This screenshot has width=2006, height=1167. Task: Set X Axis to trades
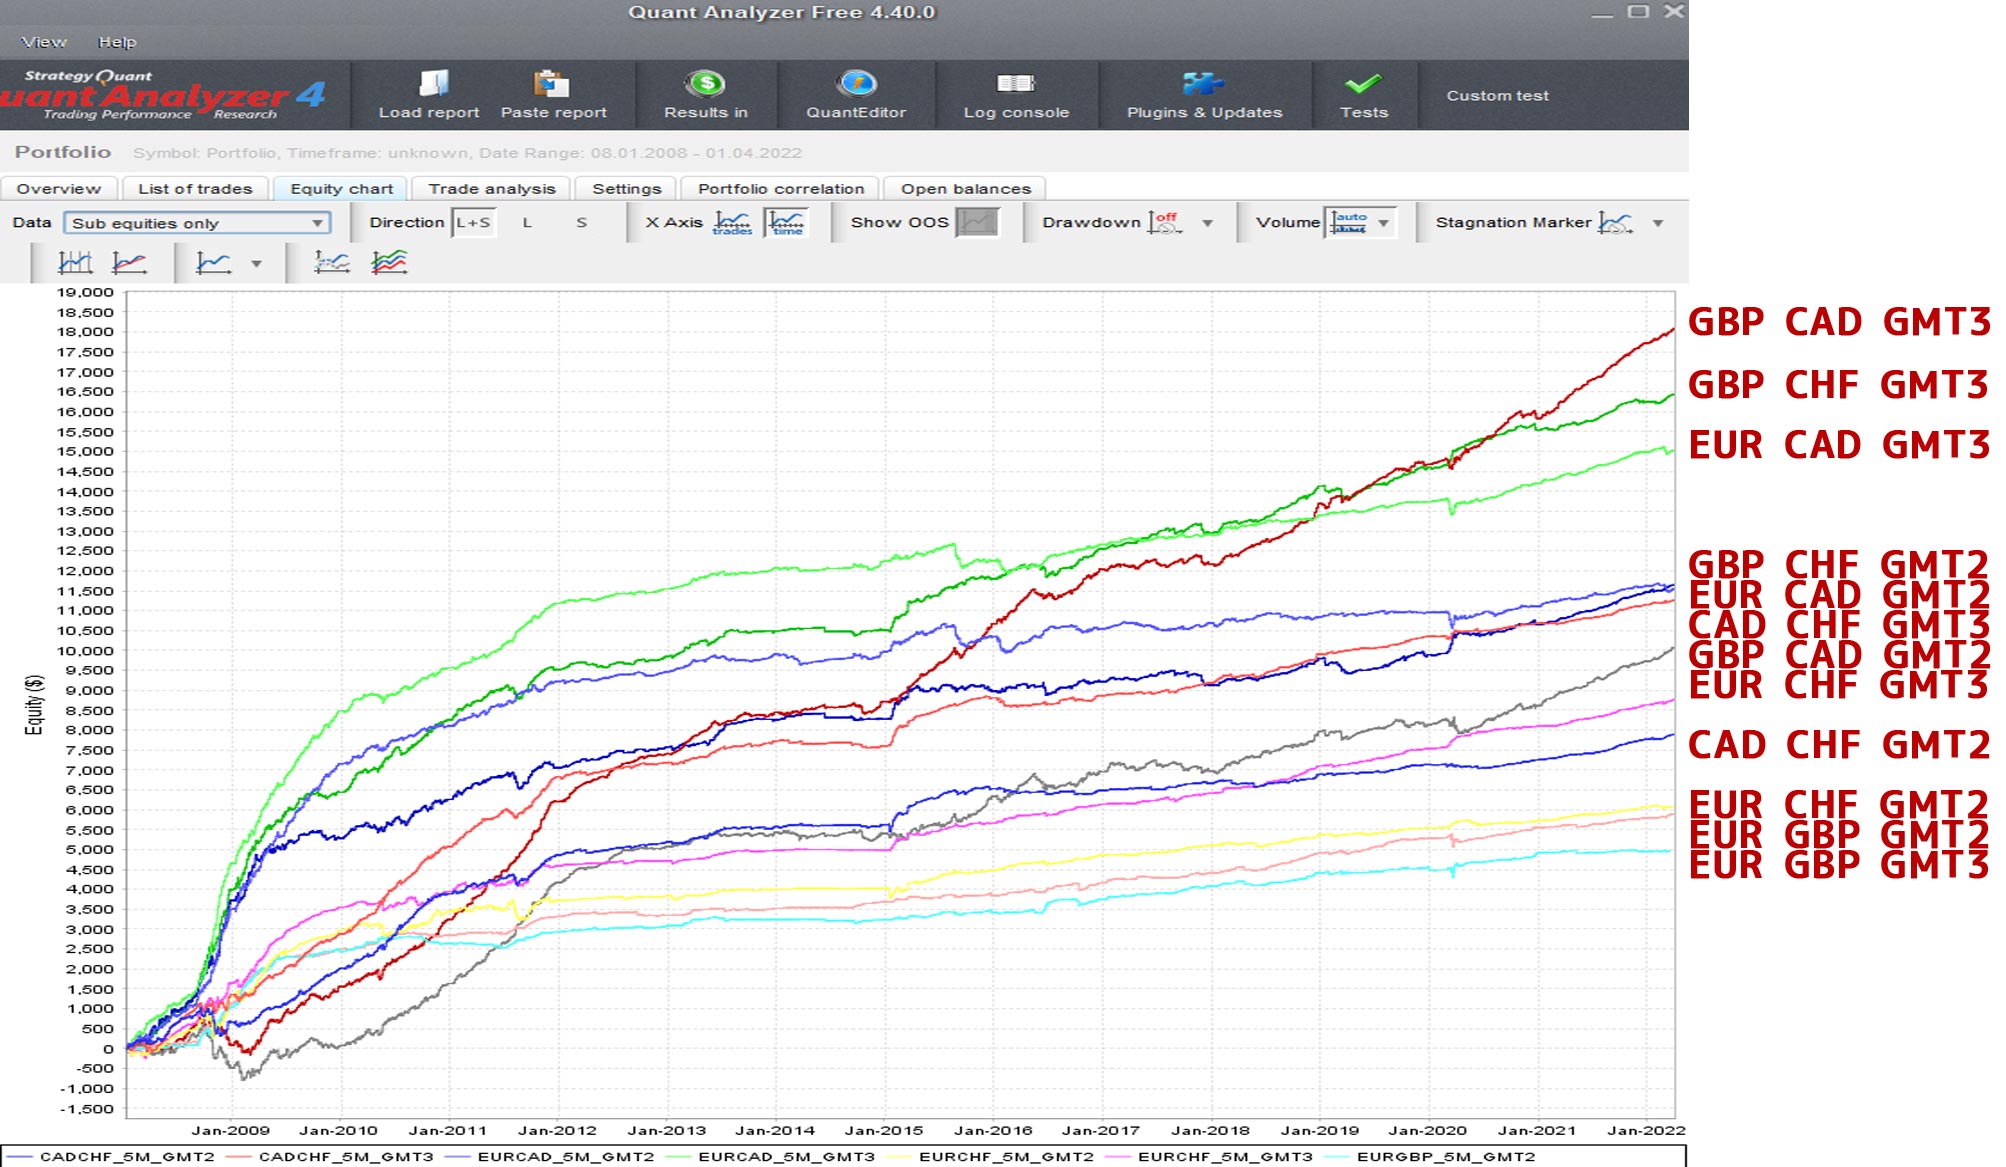[x=733, y=223]
